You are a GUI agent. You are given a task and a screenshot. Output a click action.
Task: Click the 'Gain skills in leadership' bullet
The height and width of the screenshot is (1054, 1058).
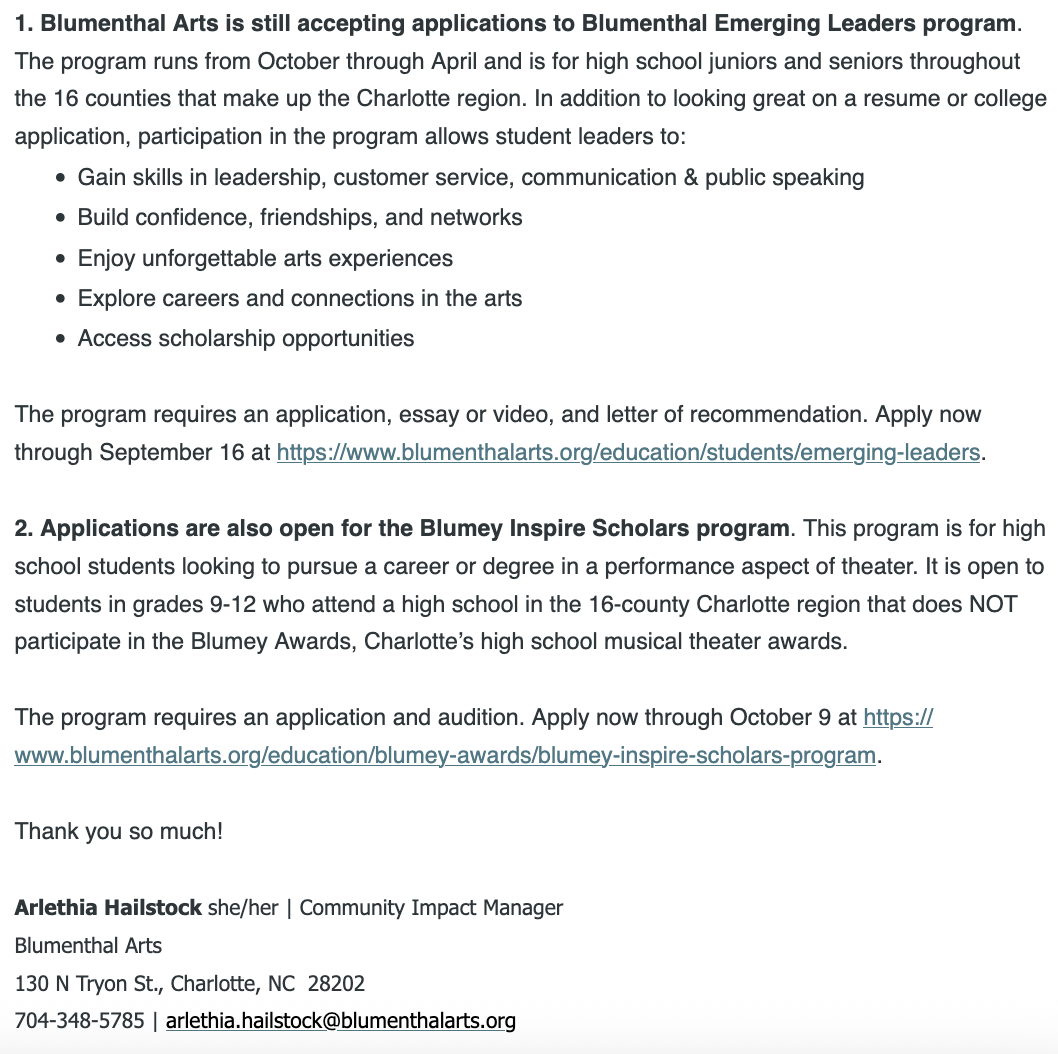(471, 177)
